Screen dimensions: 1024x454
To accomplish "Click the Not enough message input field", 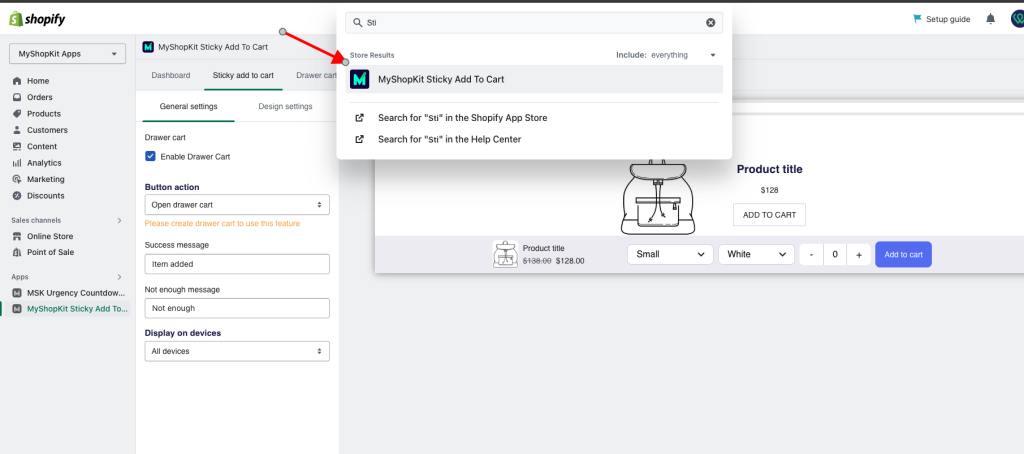I will coord(237,308).
